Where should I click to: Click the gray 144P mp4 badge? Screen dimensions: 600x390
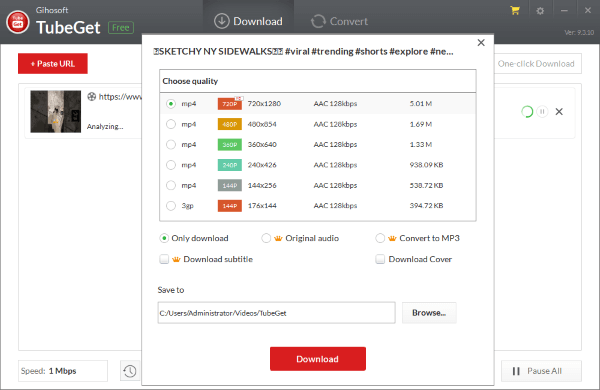(x=230, y=185)
